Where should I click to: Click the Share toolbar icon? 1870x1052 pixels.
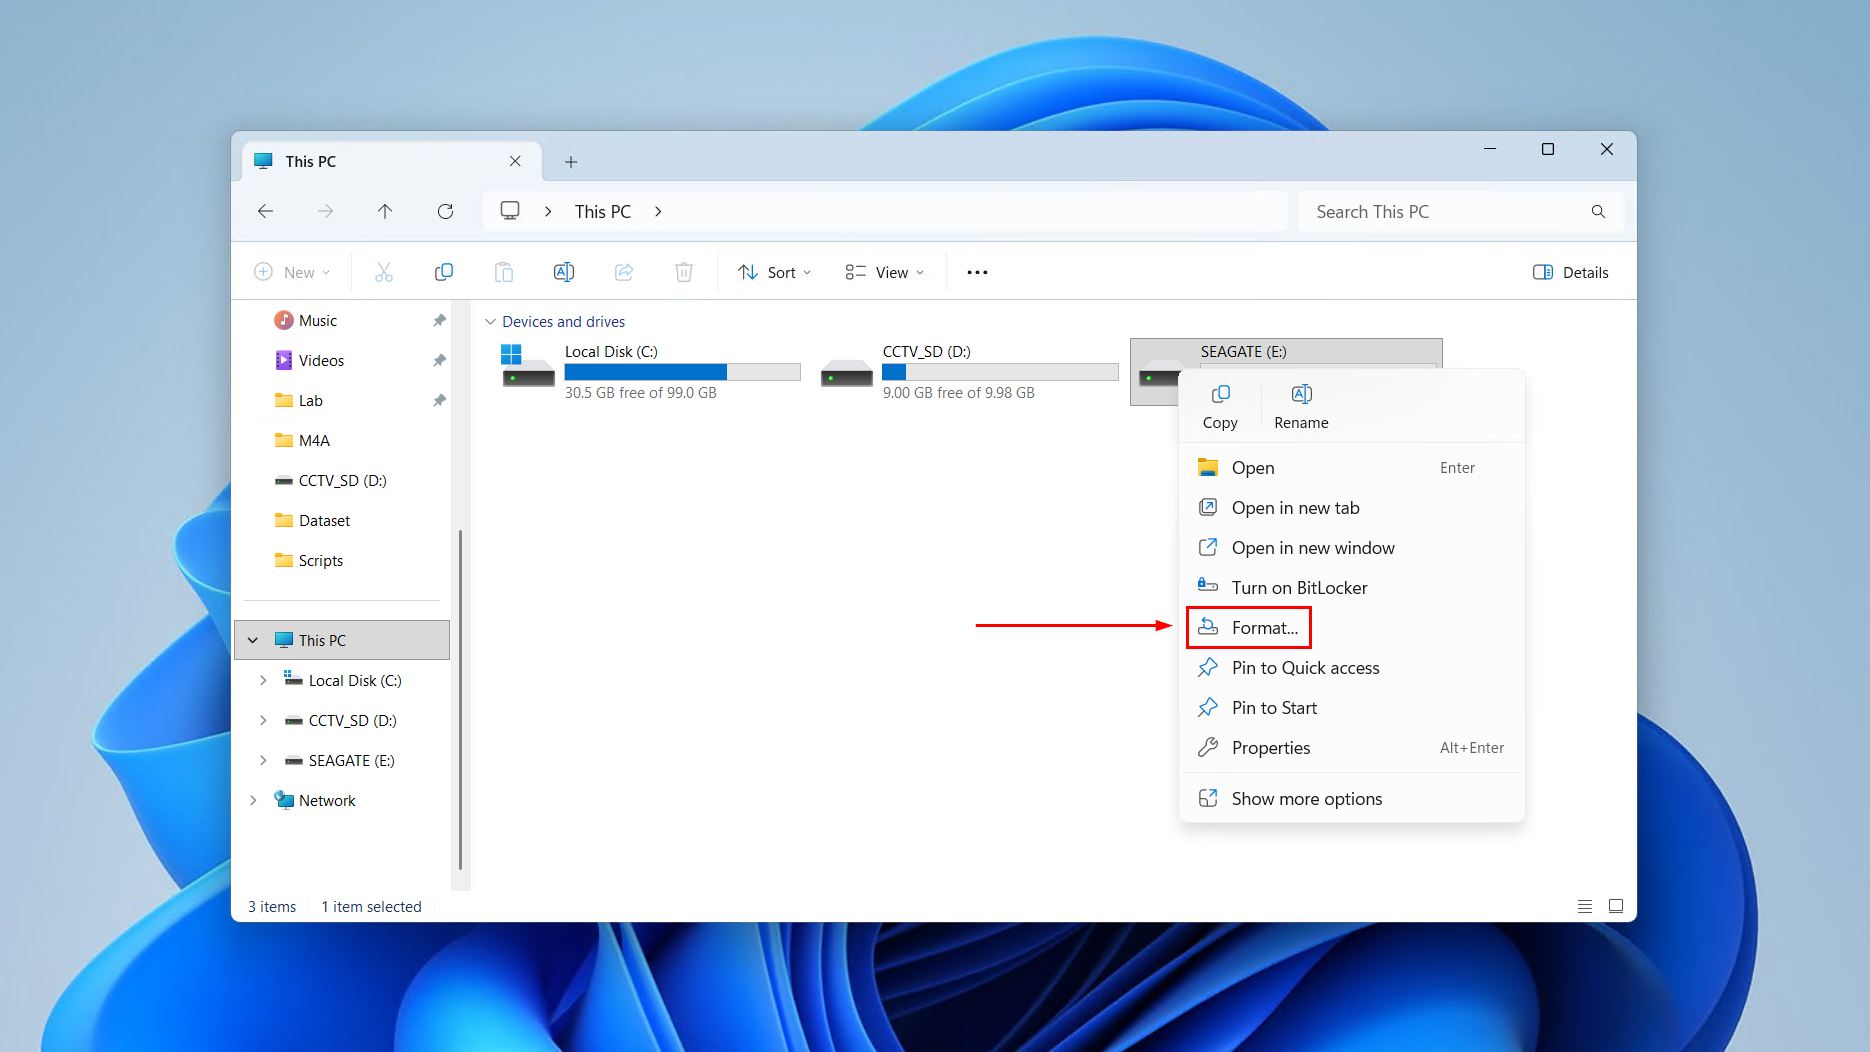point(624,272)
